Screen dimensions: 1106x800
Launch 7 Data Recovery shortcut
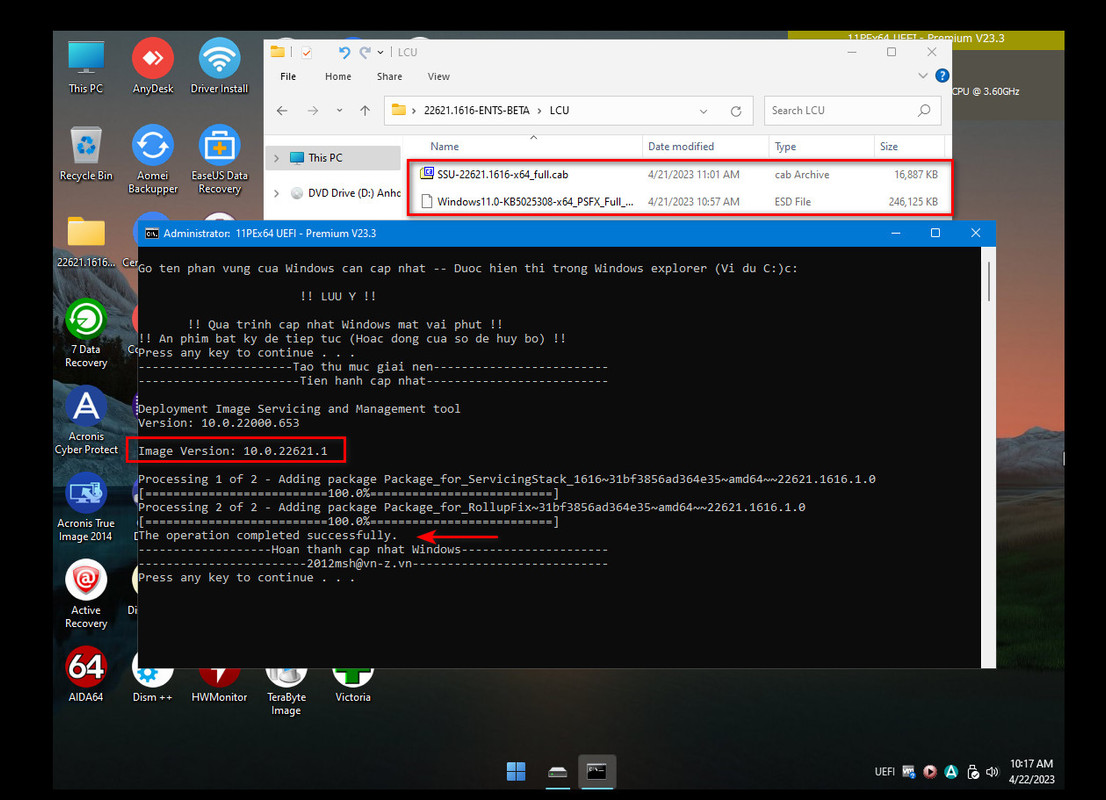pos(86,334)
